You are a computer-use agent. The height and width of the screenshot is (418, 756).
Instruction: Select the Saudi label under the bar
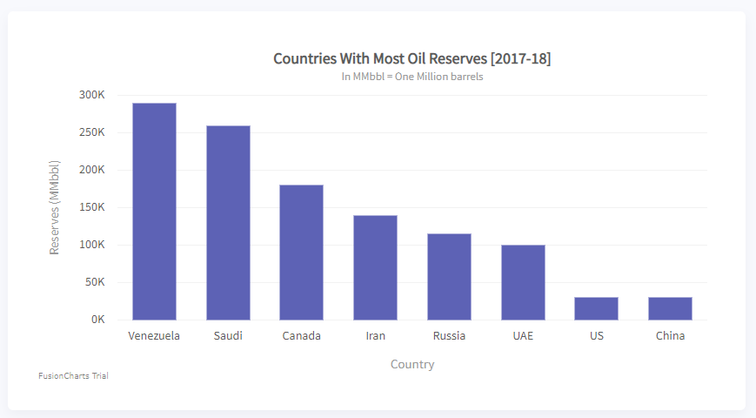click(x=228, y=335)
